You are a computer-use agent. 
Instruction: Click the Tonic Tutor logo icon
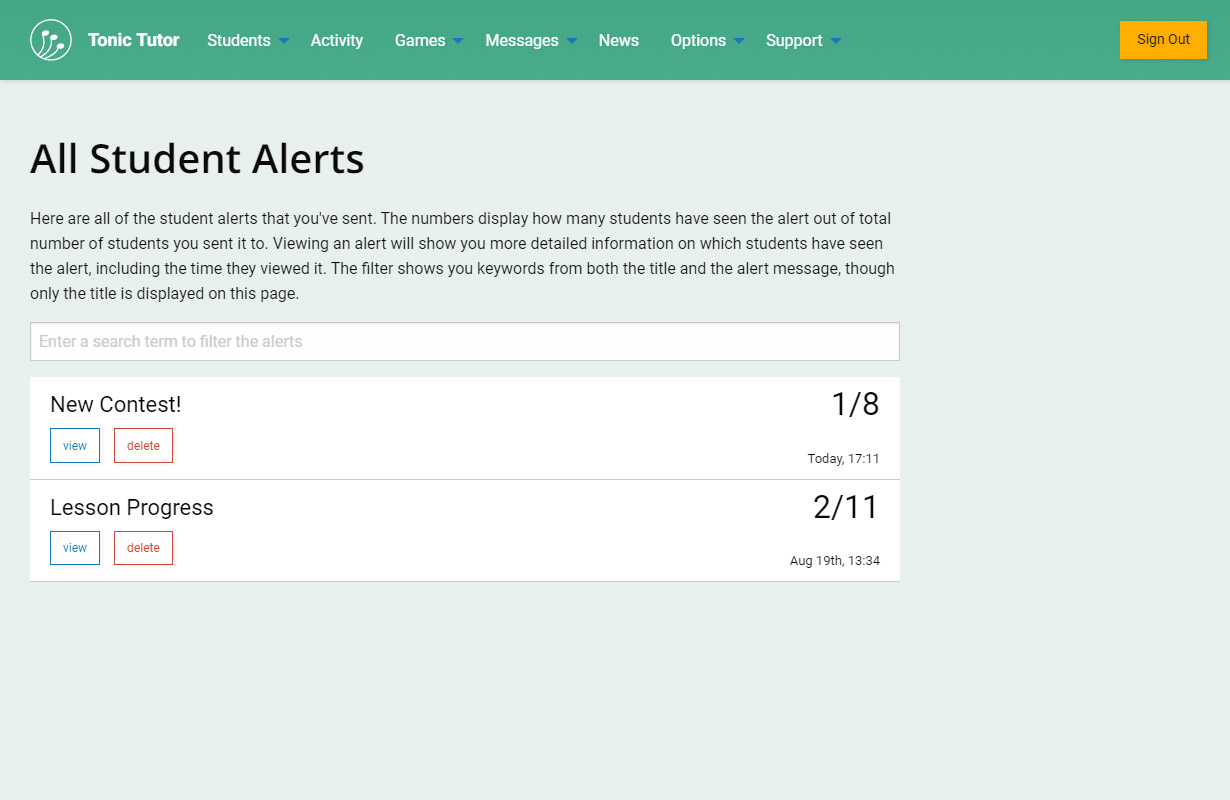pyautogui.click(x=51, y=40)
